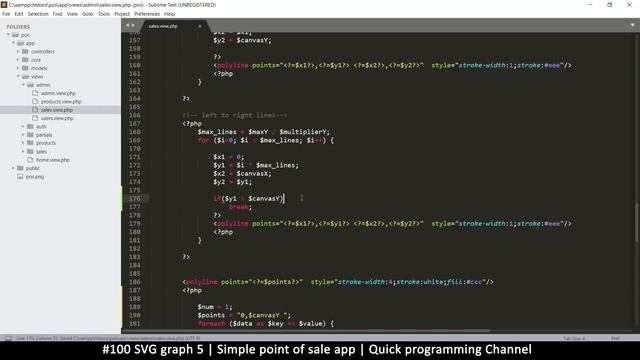
Task: Open users.view.php in the sidebar
Action: 57,118
